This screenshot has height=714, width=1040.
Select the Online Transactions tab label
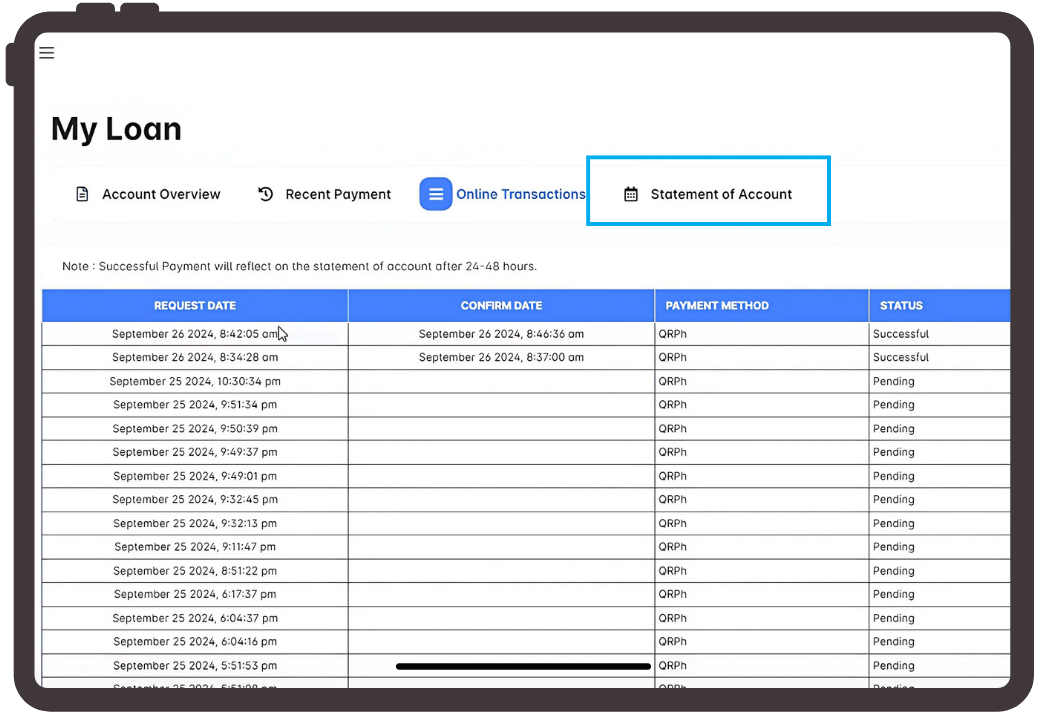pyautogui.click(x=520, y=194)
